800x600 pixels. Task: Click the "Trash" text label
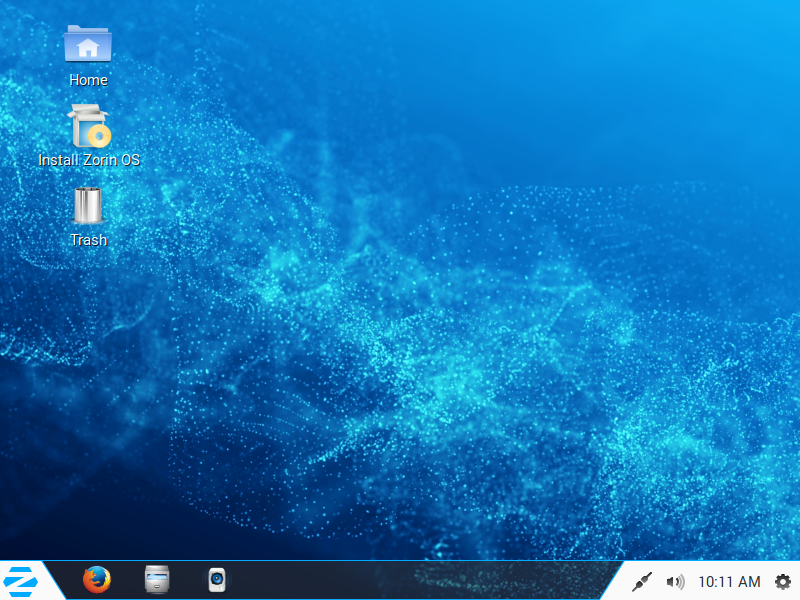[88, 240]
